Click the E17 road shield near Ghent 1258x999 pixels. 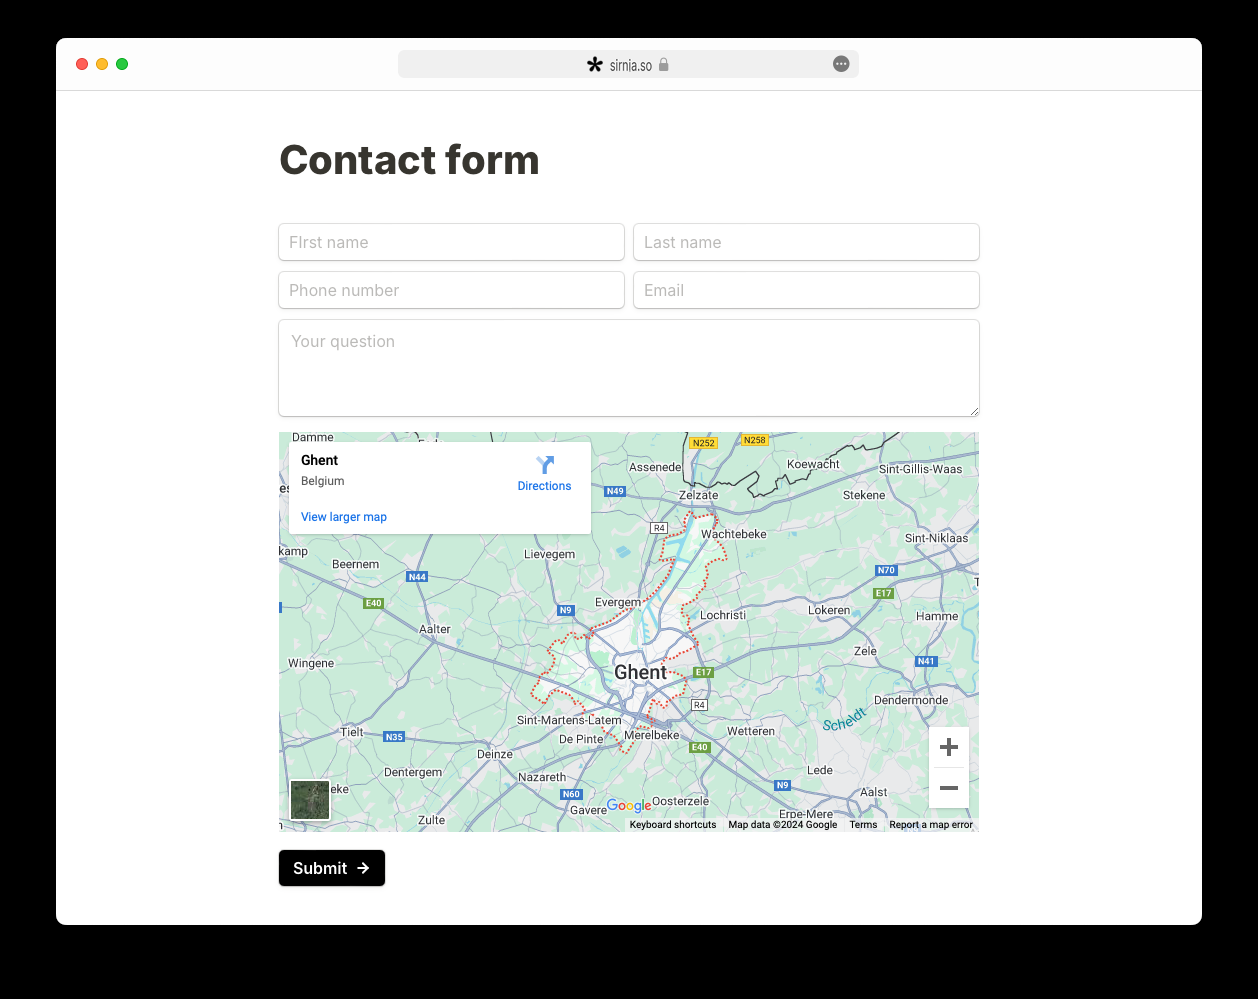(x=704, y=672)
